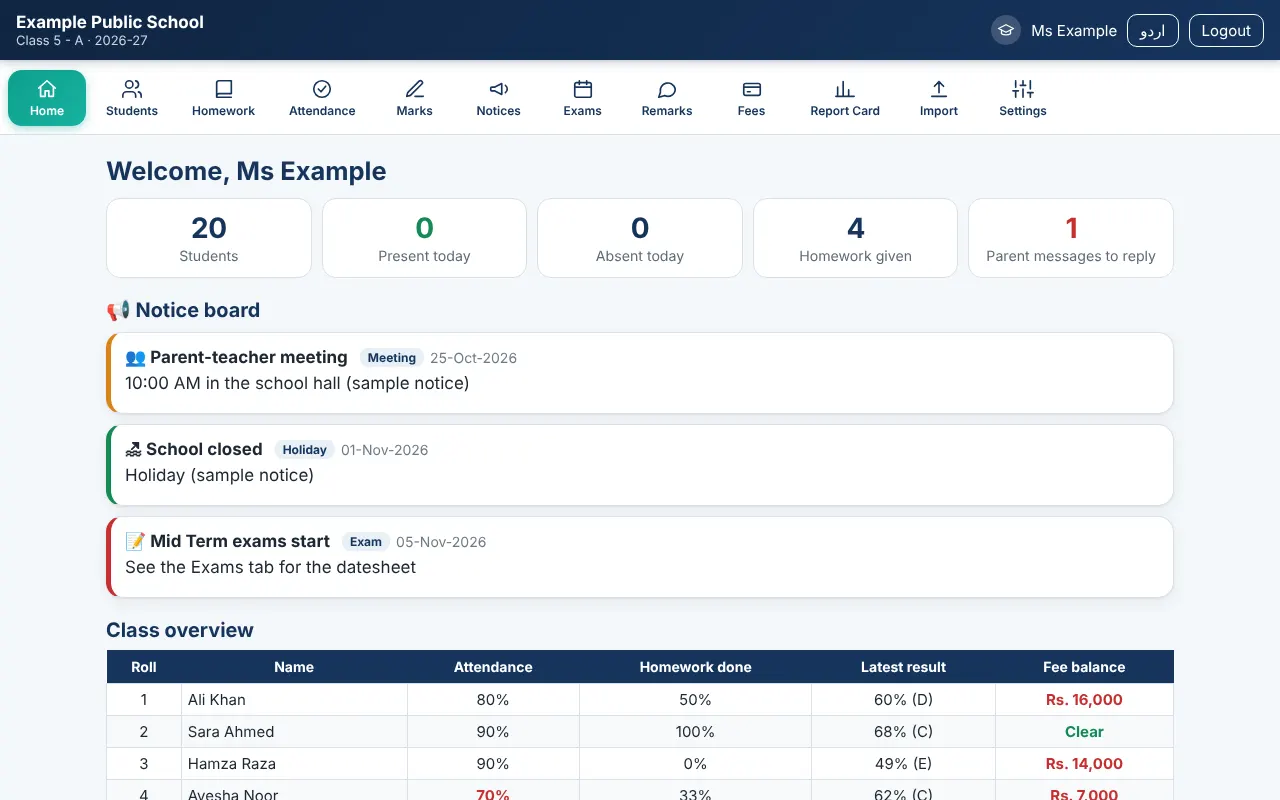Click fee balance Rs. 16,000
Image resolution: width=1280 pixels, height=800 pixels.
[x=1084, y=700]
